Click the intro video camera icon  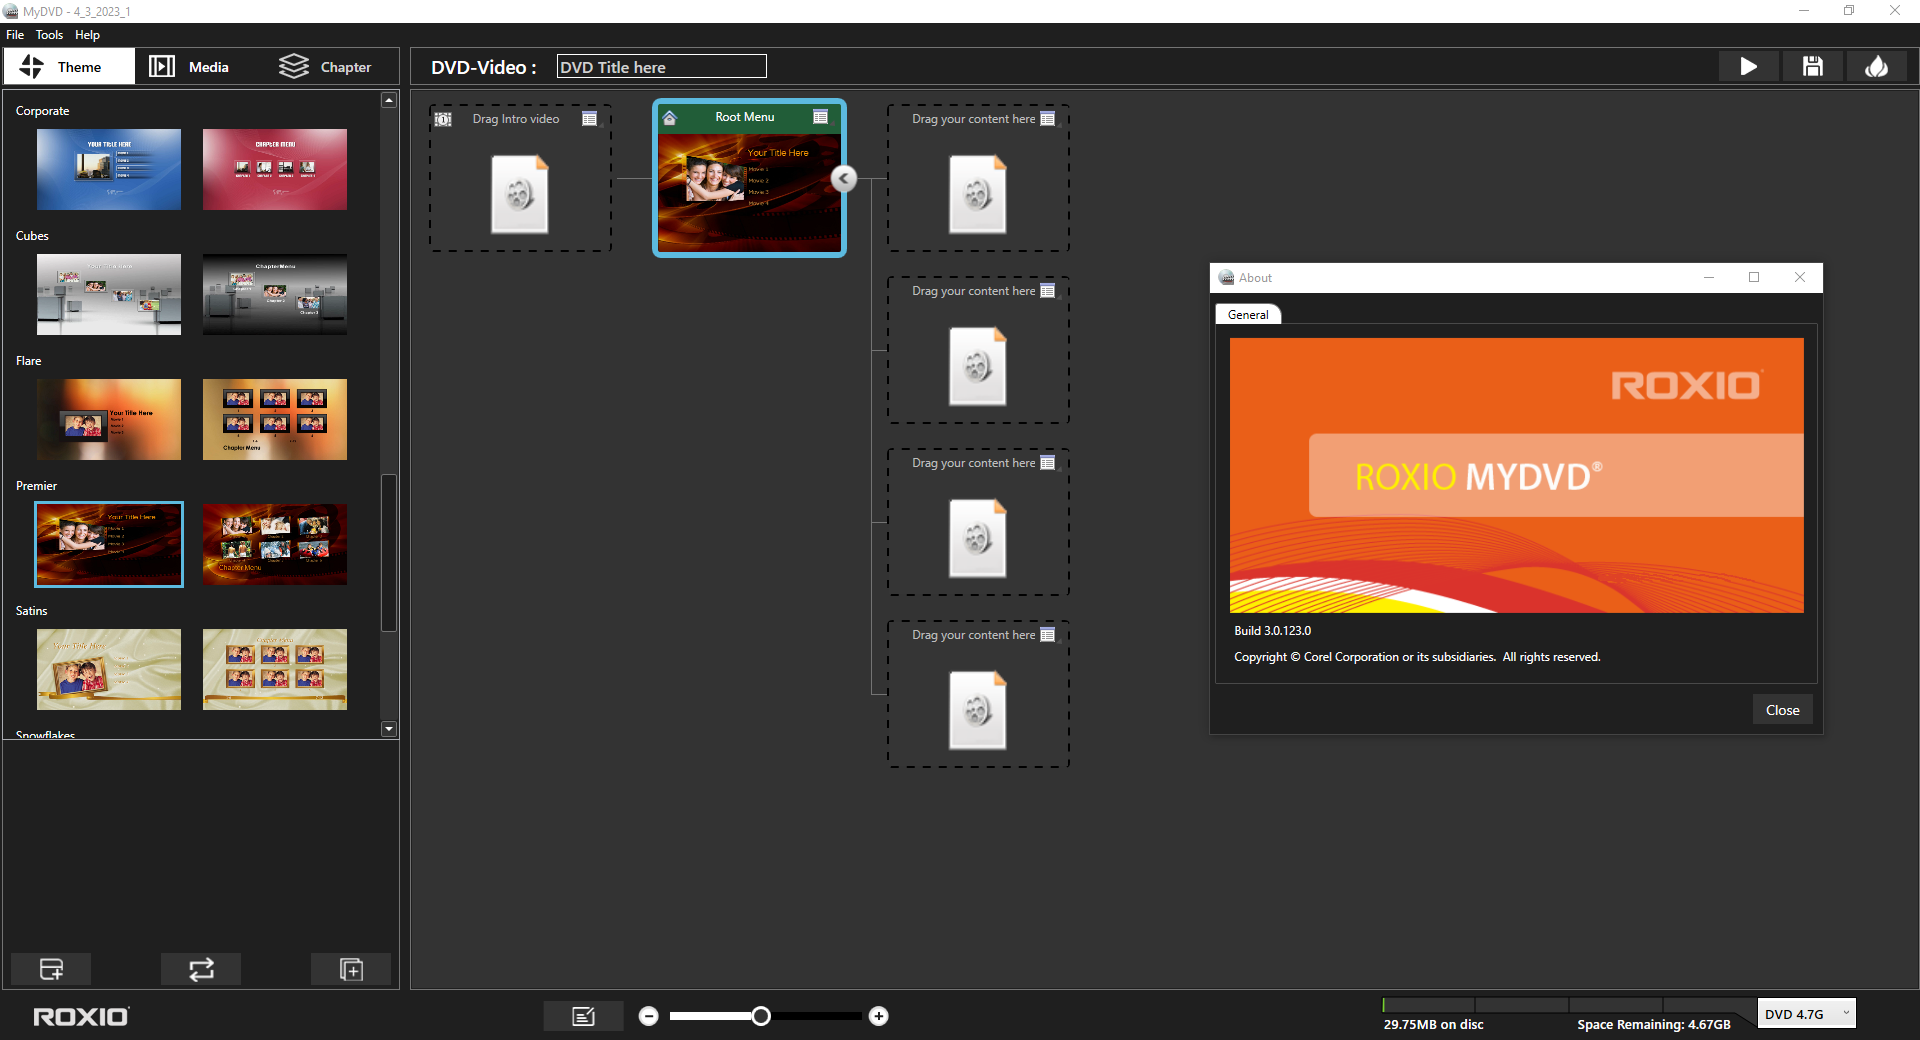[443, 119]
